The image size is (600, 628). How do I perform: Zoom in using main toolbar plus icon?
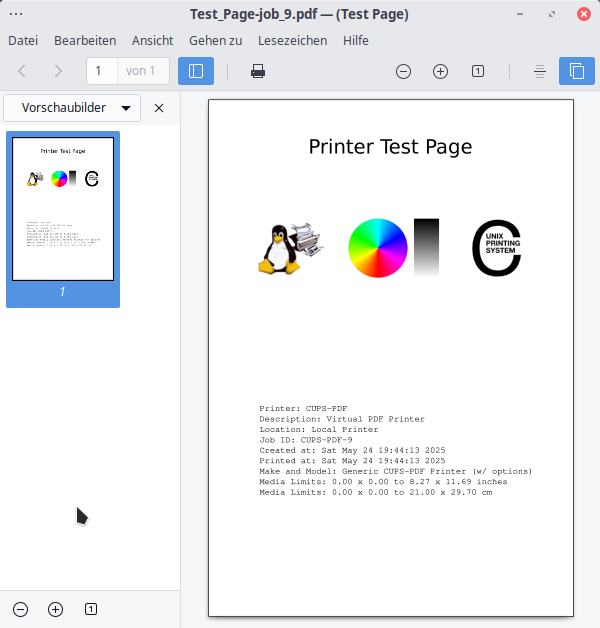[440, 71]
